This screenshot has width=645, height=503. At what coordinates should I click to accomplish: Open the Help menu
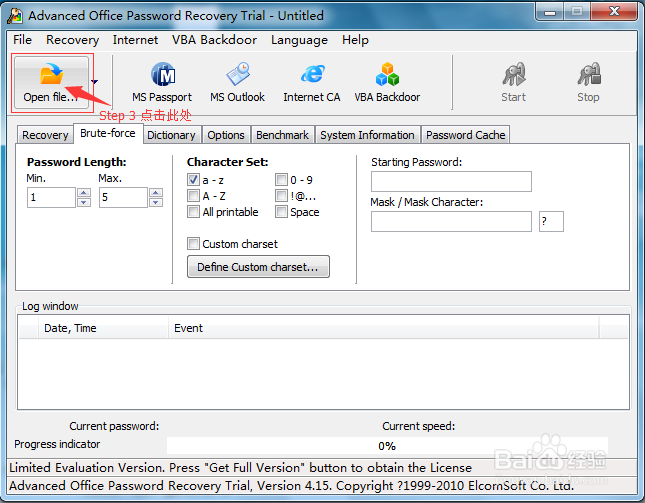355,40
